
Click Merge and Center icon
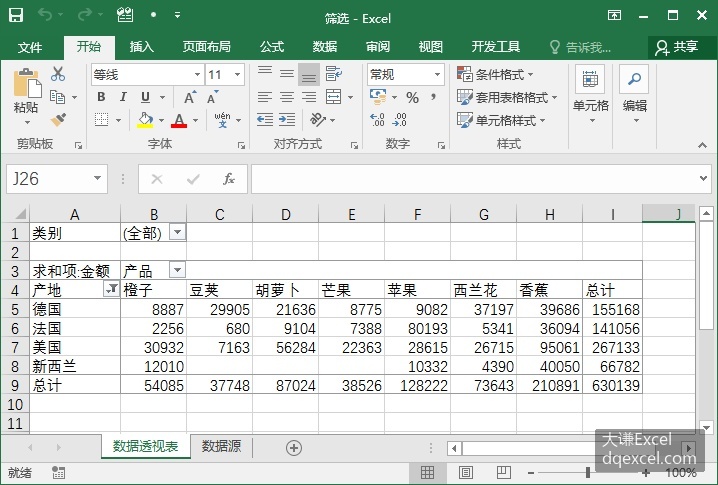(x=333, y=97)
